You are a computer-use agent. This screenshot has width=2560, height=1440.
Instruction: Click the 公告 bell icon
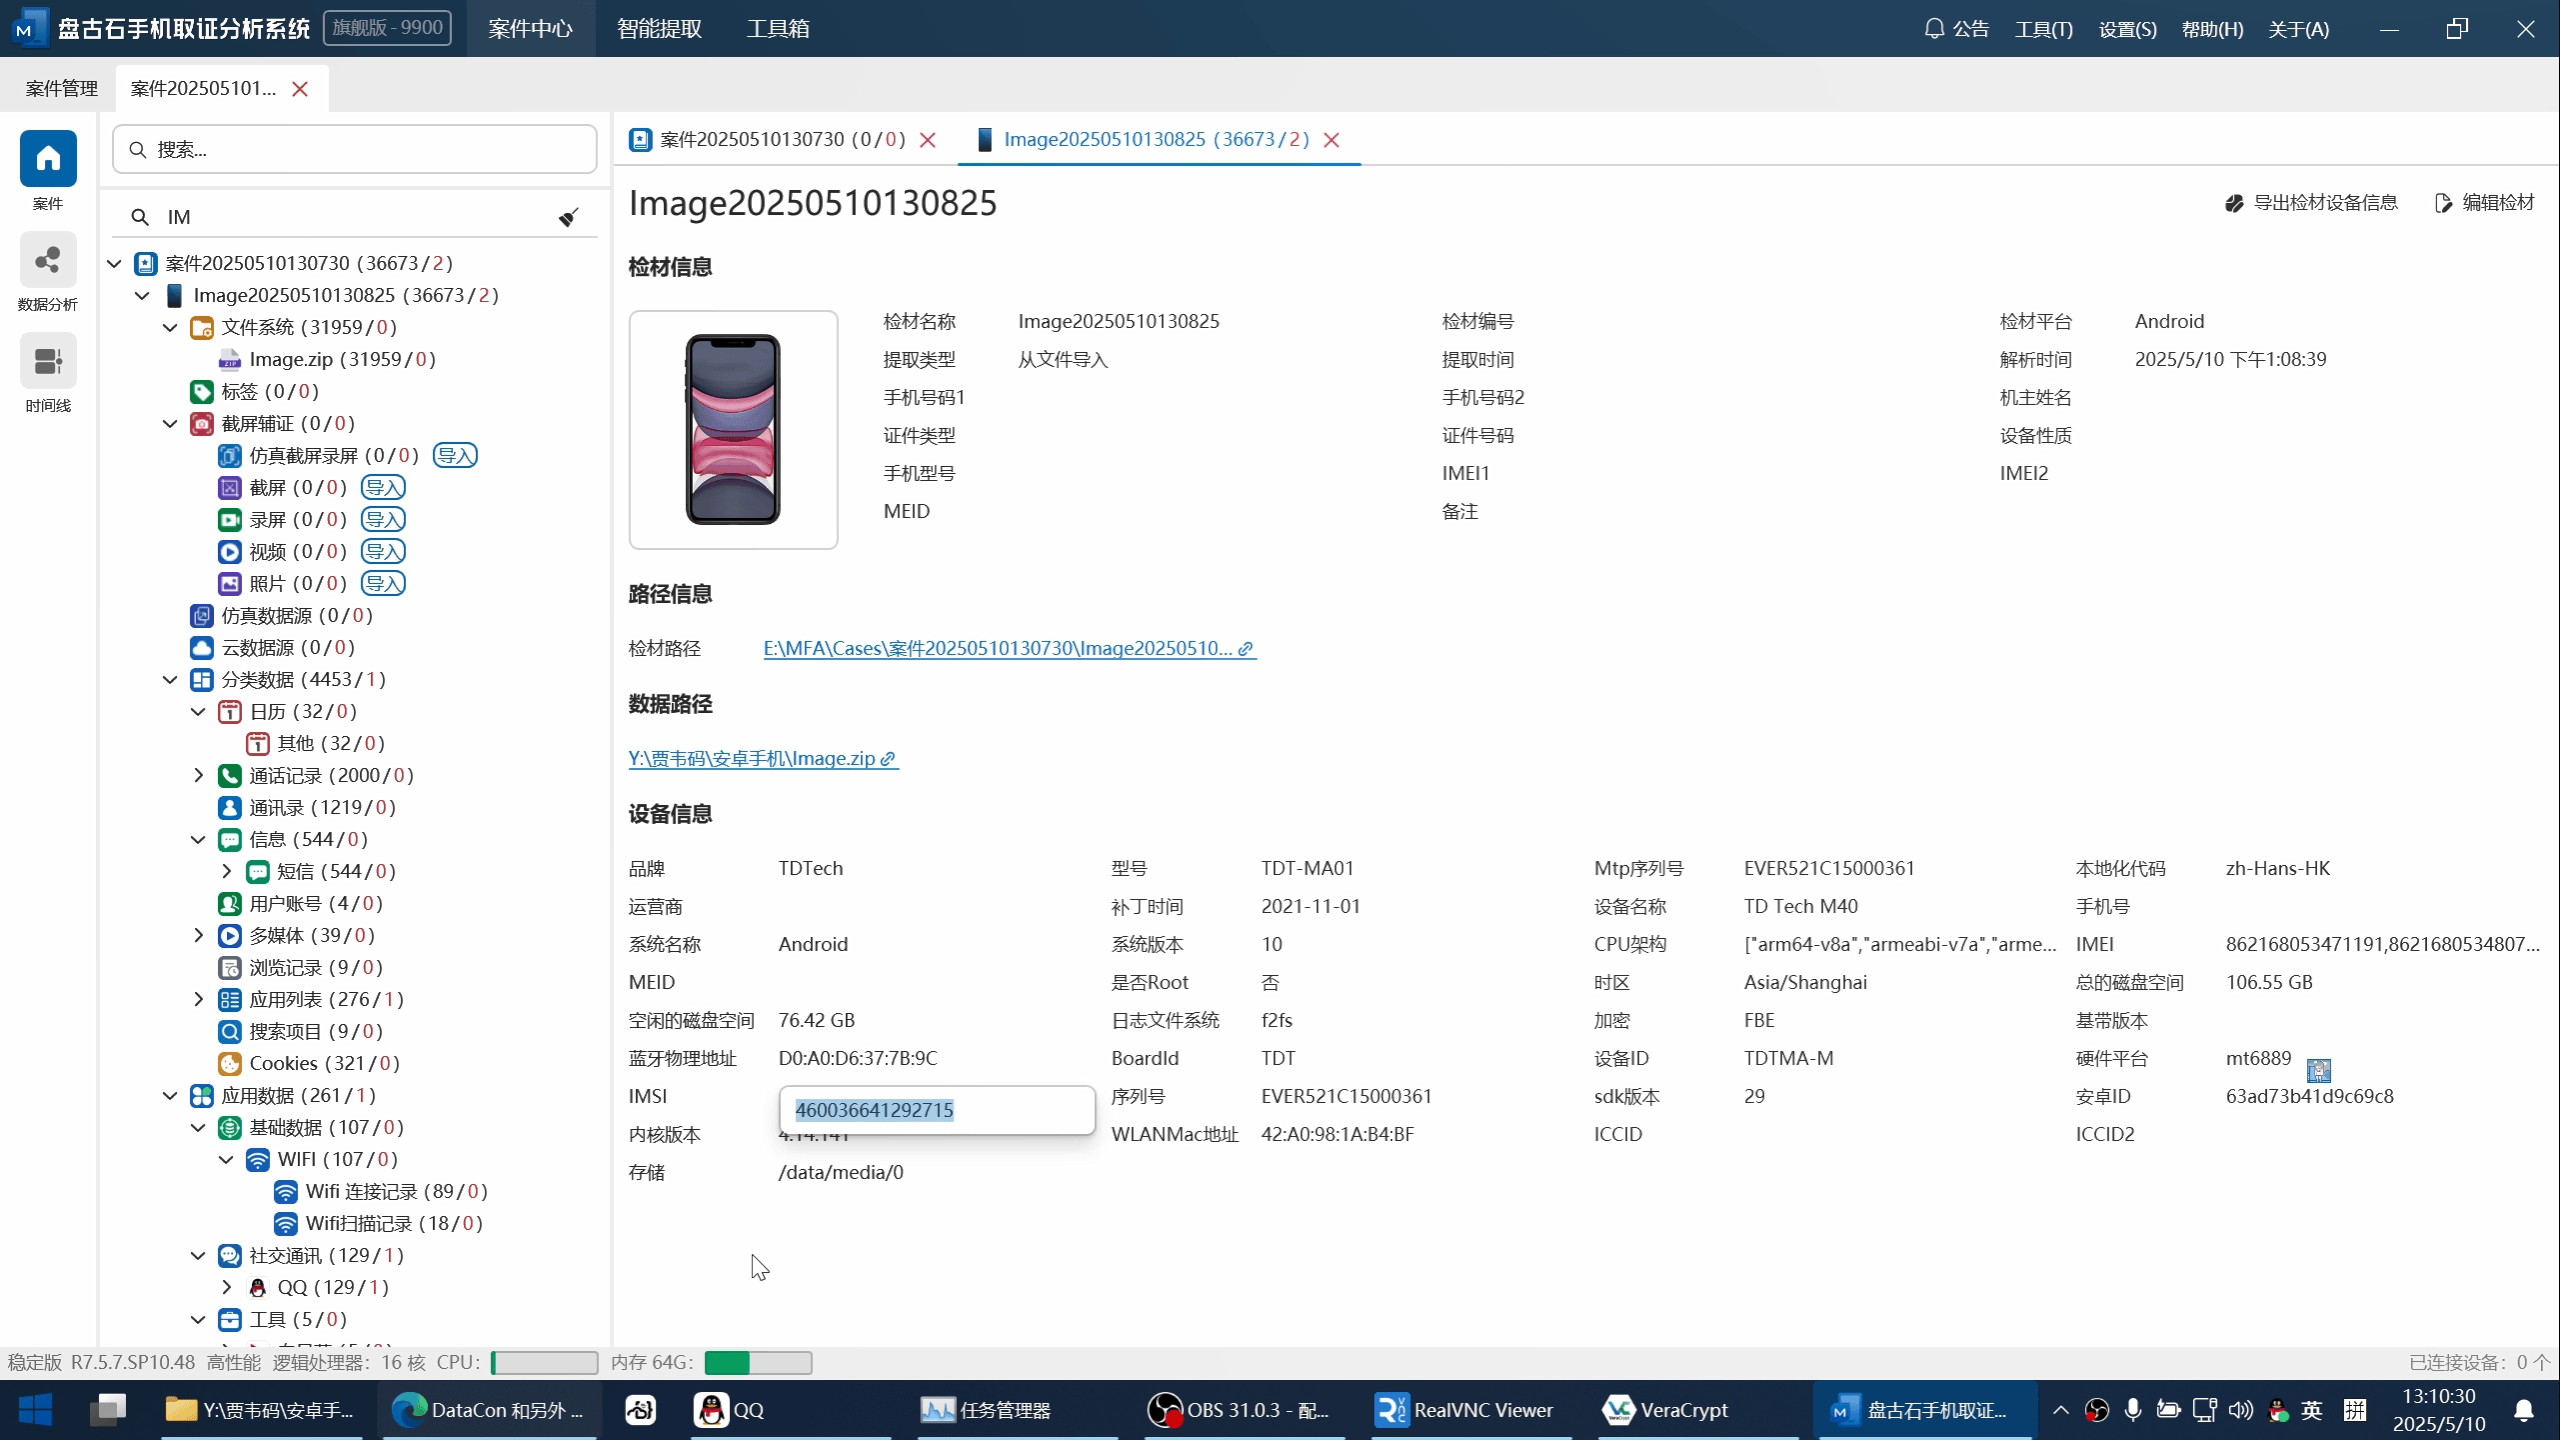1934,29
